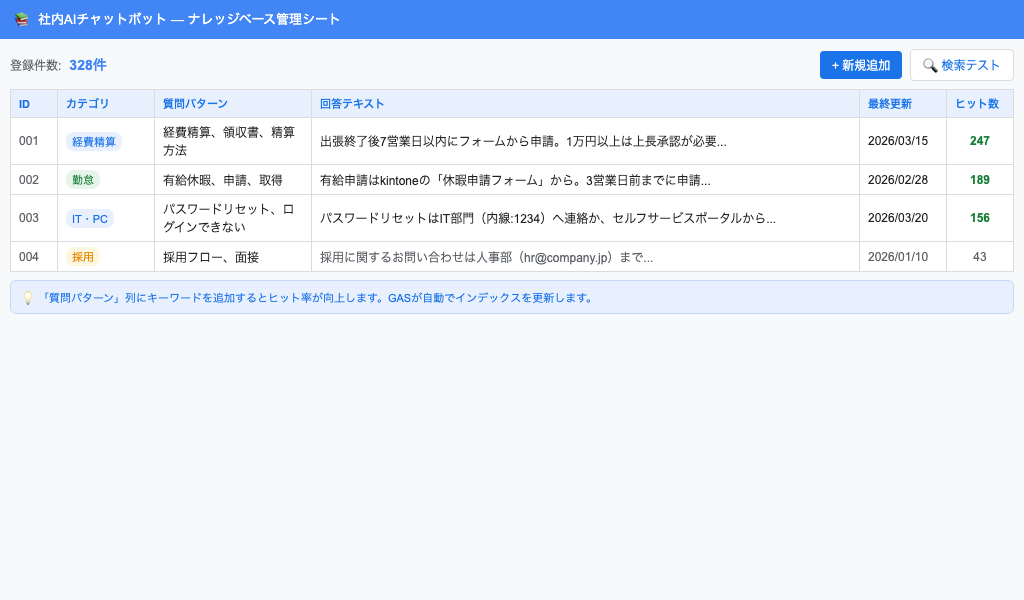Click the lightbulb tip icon
1024x600 pixels.
point(27,298)
